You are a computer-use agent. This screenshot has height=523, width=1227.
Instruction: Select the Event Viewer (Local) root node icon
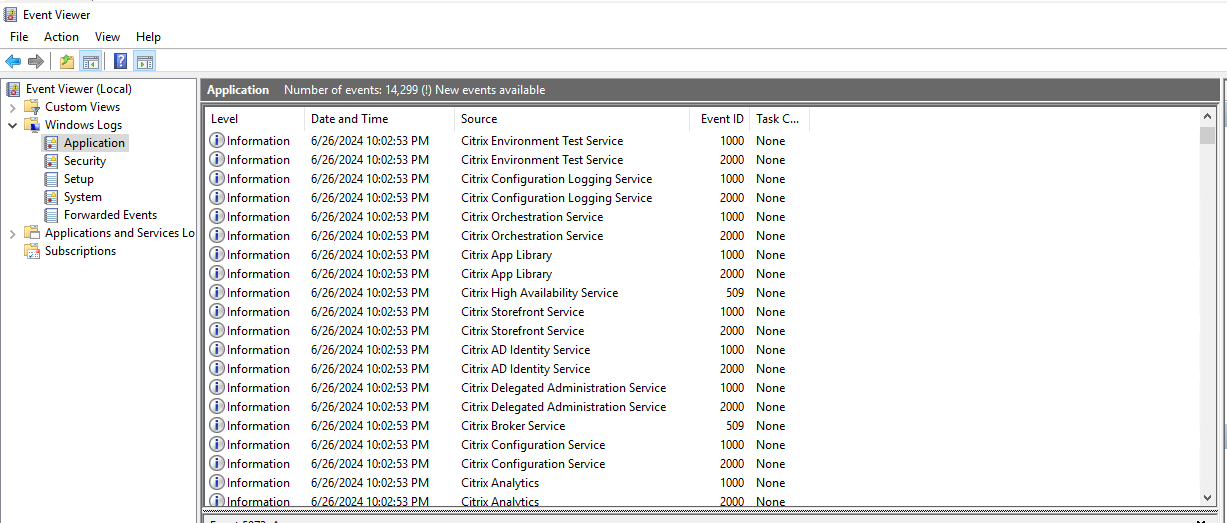(14, 89)
